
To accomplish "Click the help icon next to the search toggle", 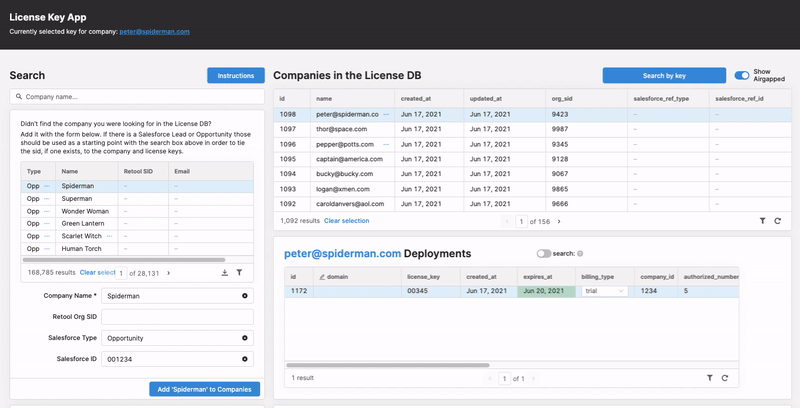I will [581, 254].
